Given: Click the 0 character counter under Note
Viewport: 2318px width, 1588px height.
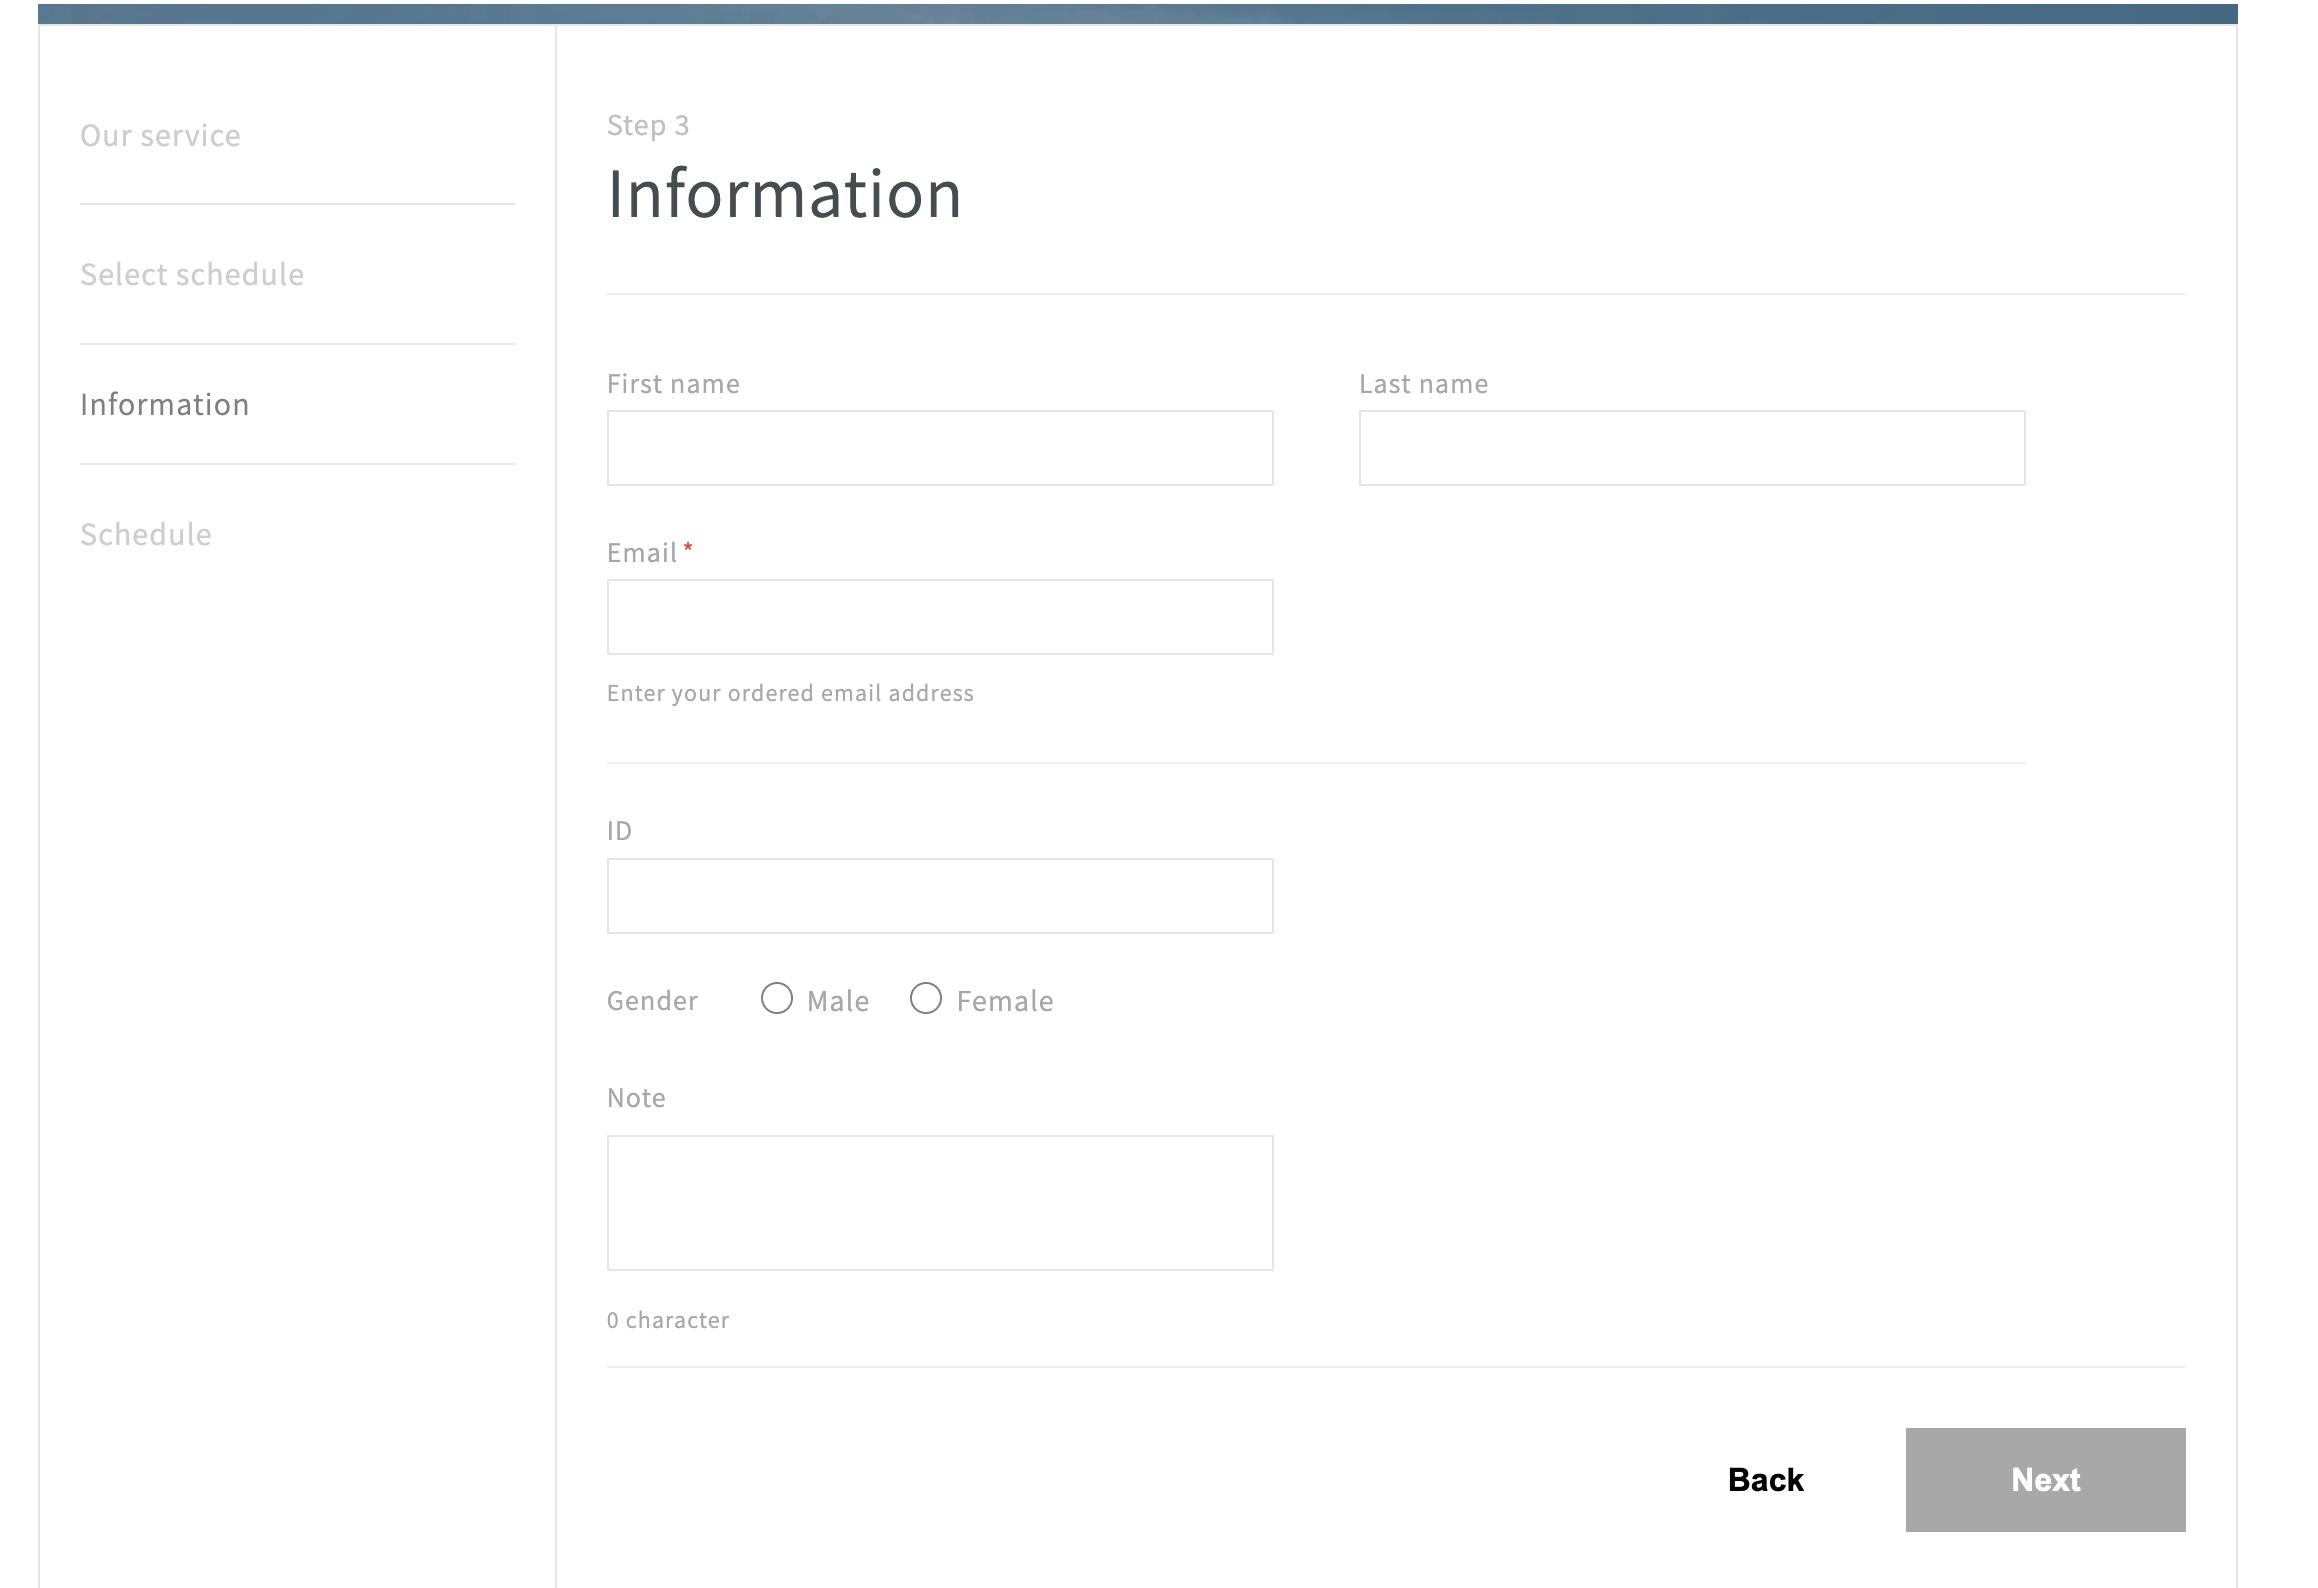Looking at the screenshot, I should (x=668, y=1319).
